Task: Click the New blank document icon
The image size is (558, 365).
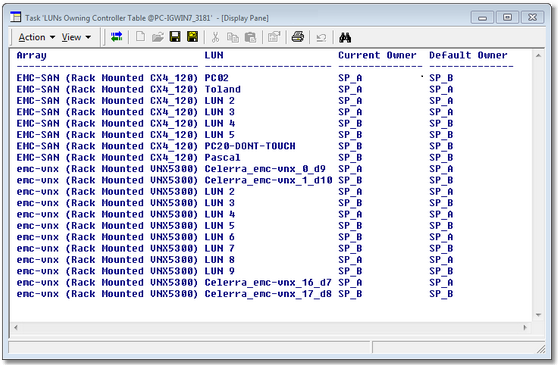Action: (x=140, y=37)
